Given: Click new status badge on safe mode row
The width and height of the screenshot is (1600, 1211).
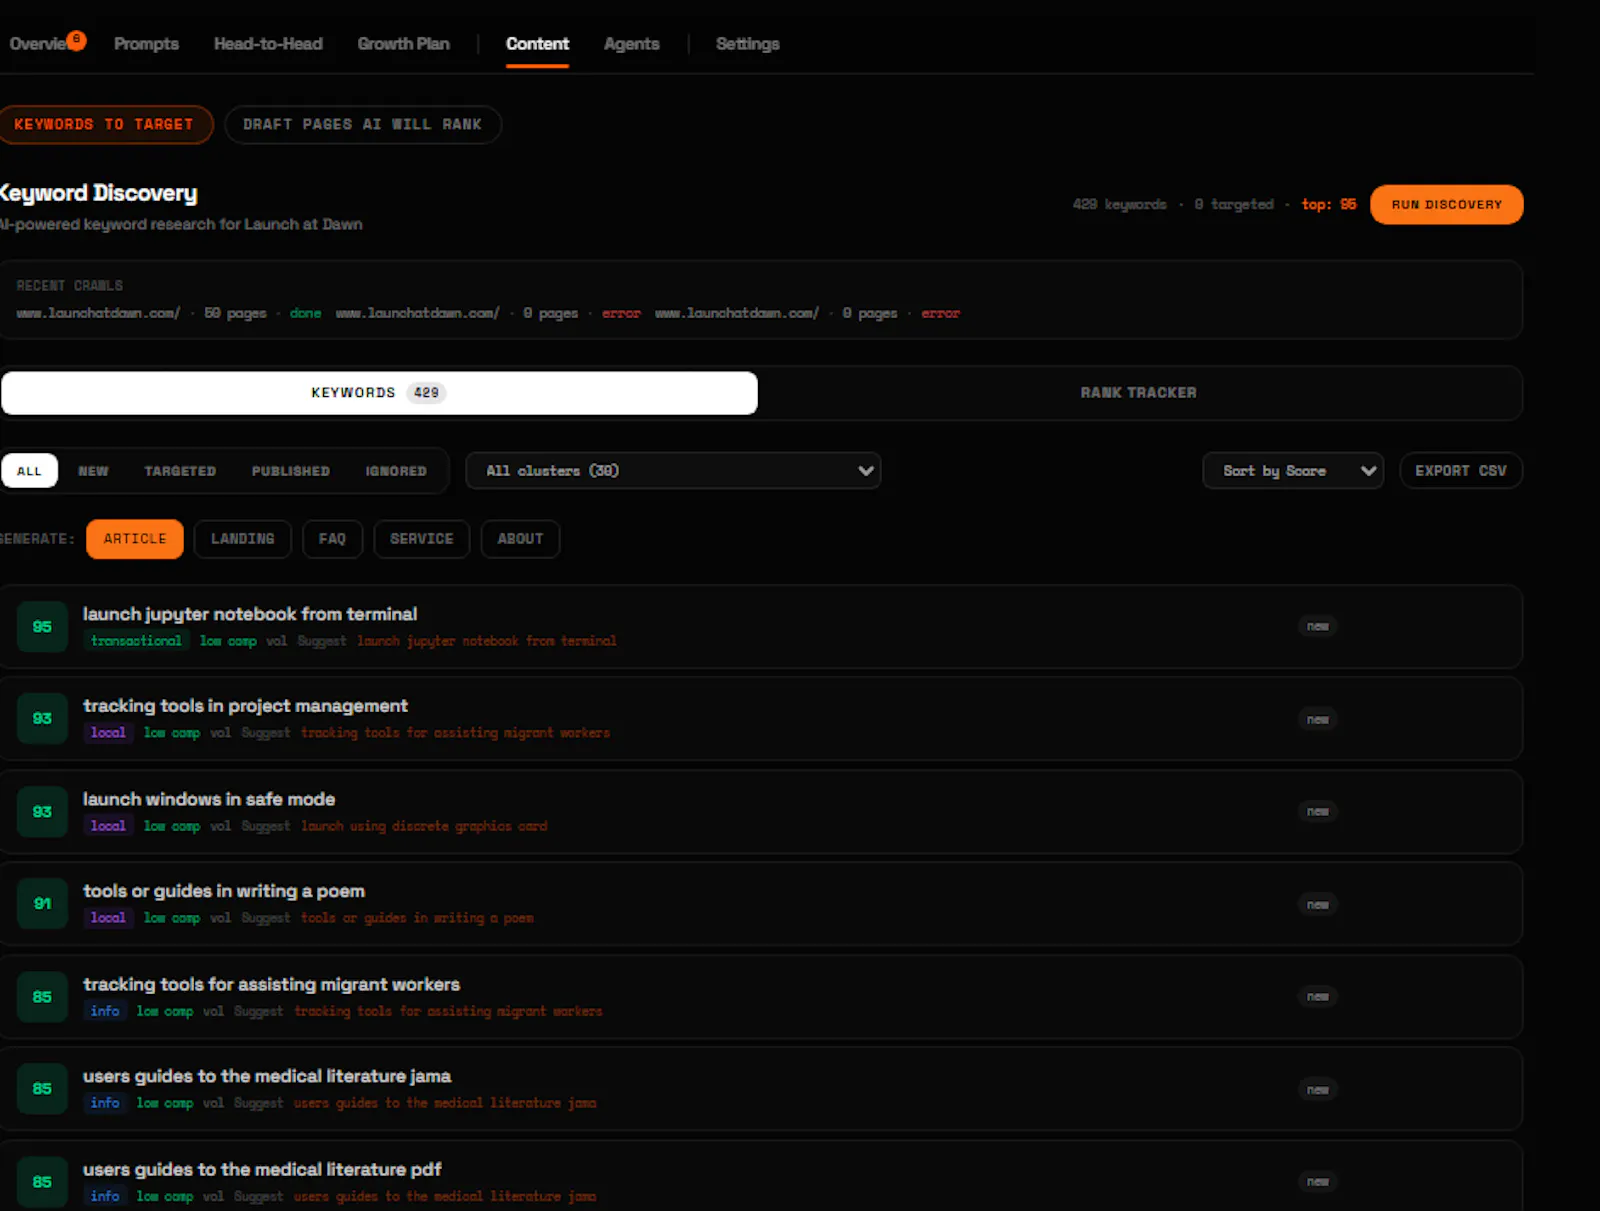Looking at the screenshot, I should (x=1318, y=811).
